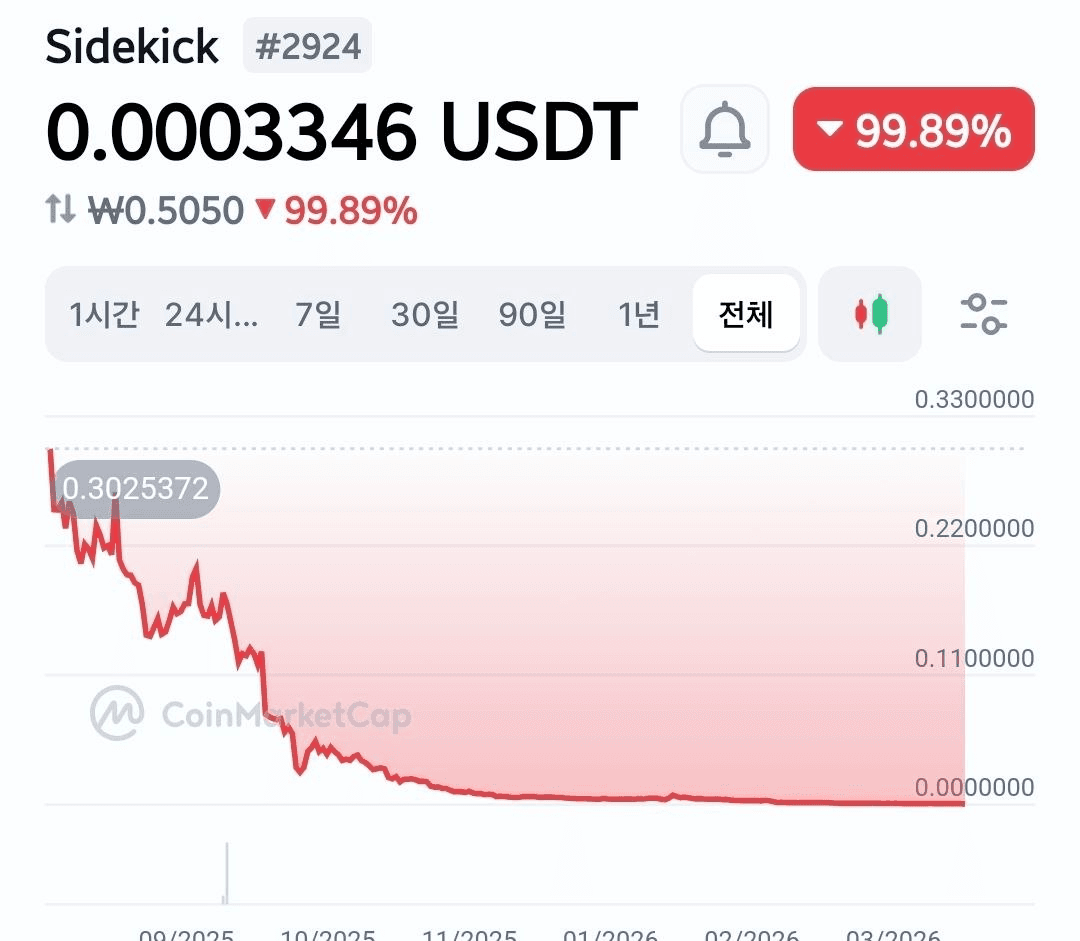Toggle the ₩0.5050 converted price

coord(167,211)
